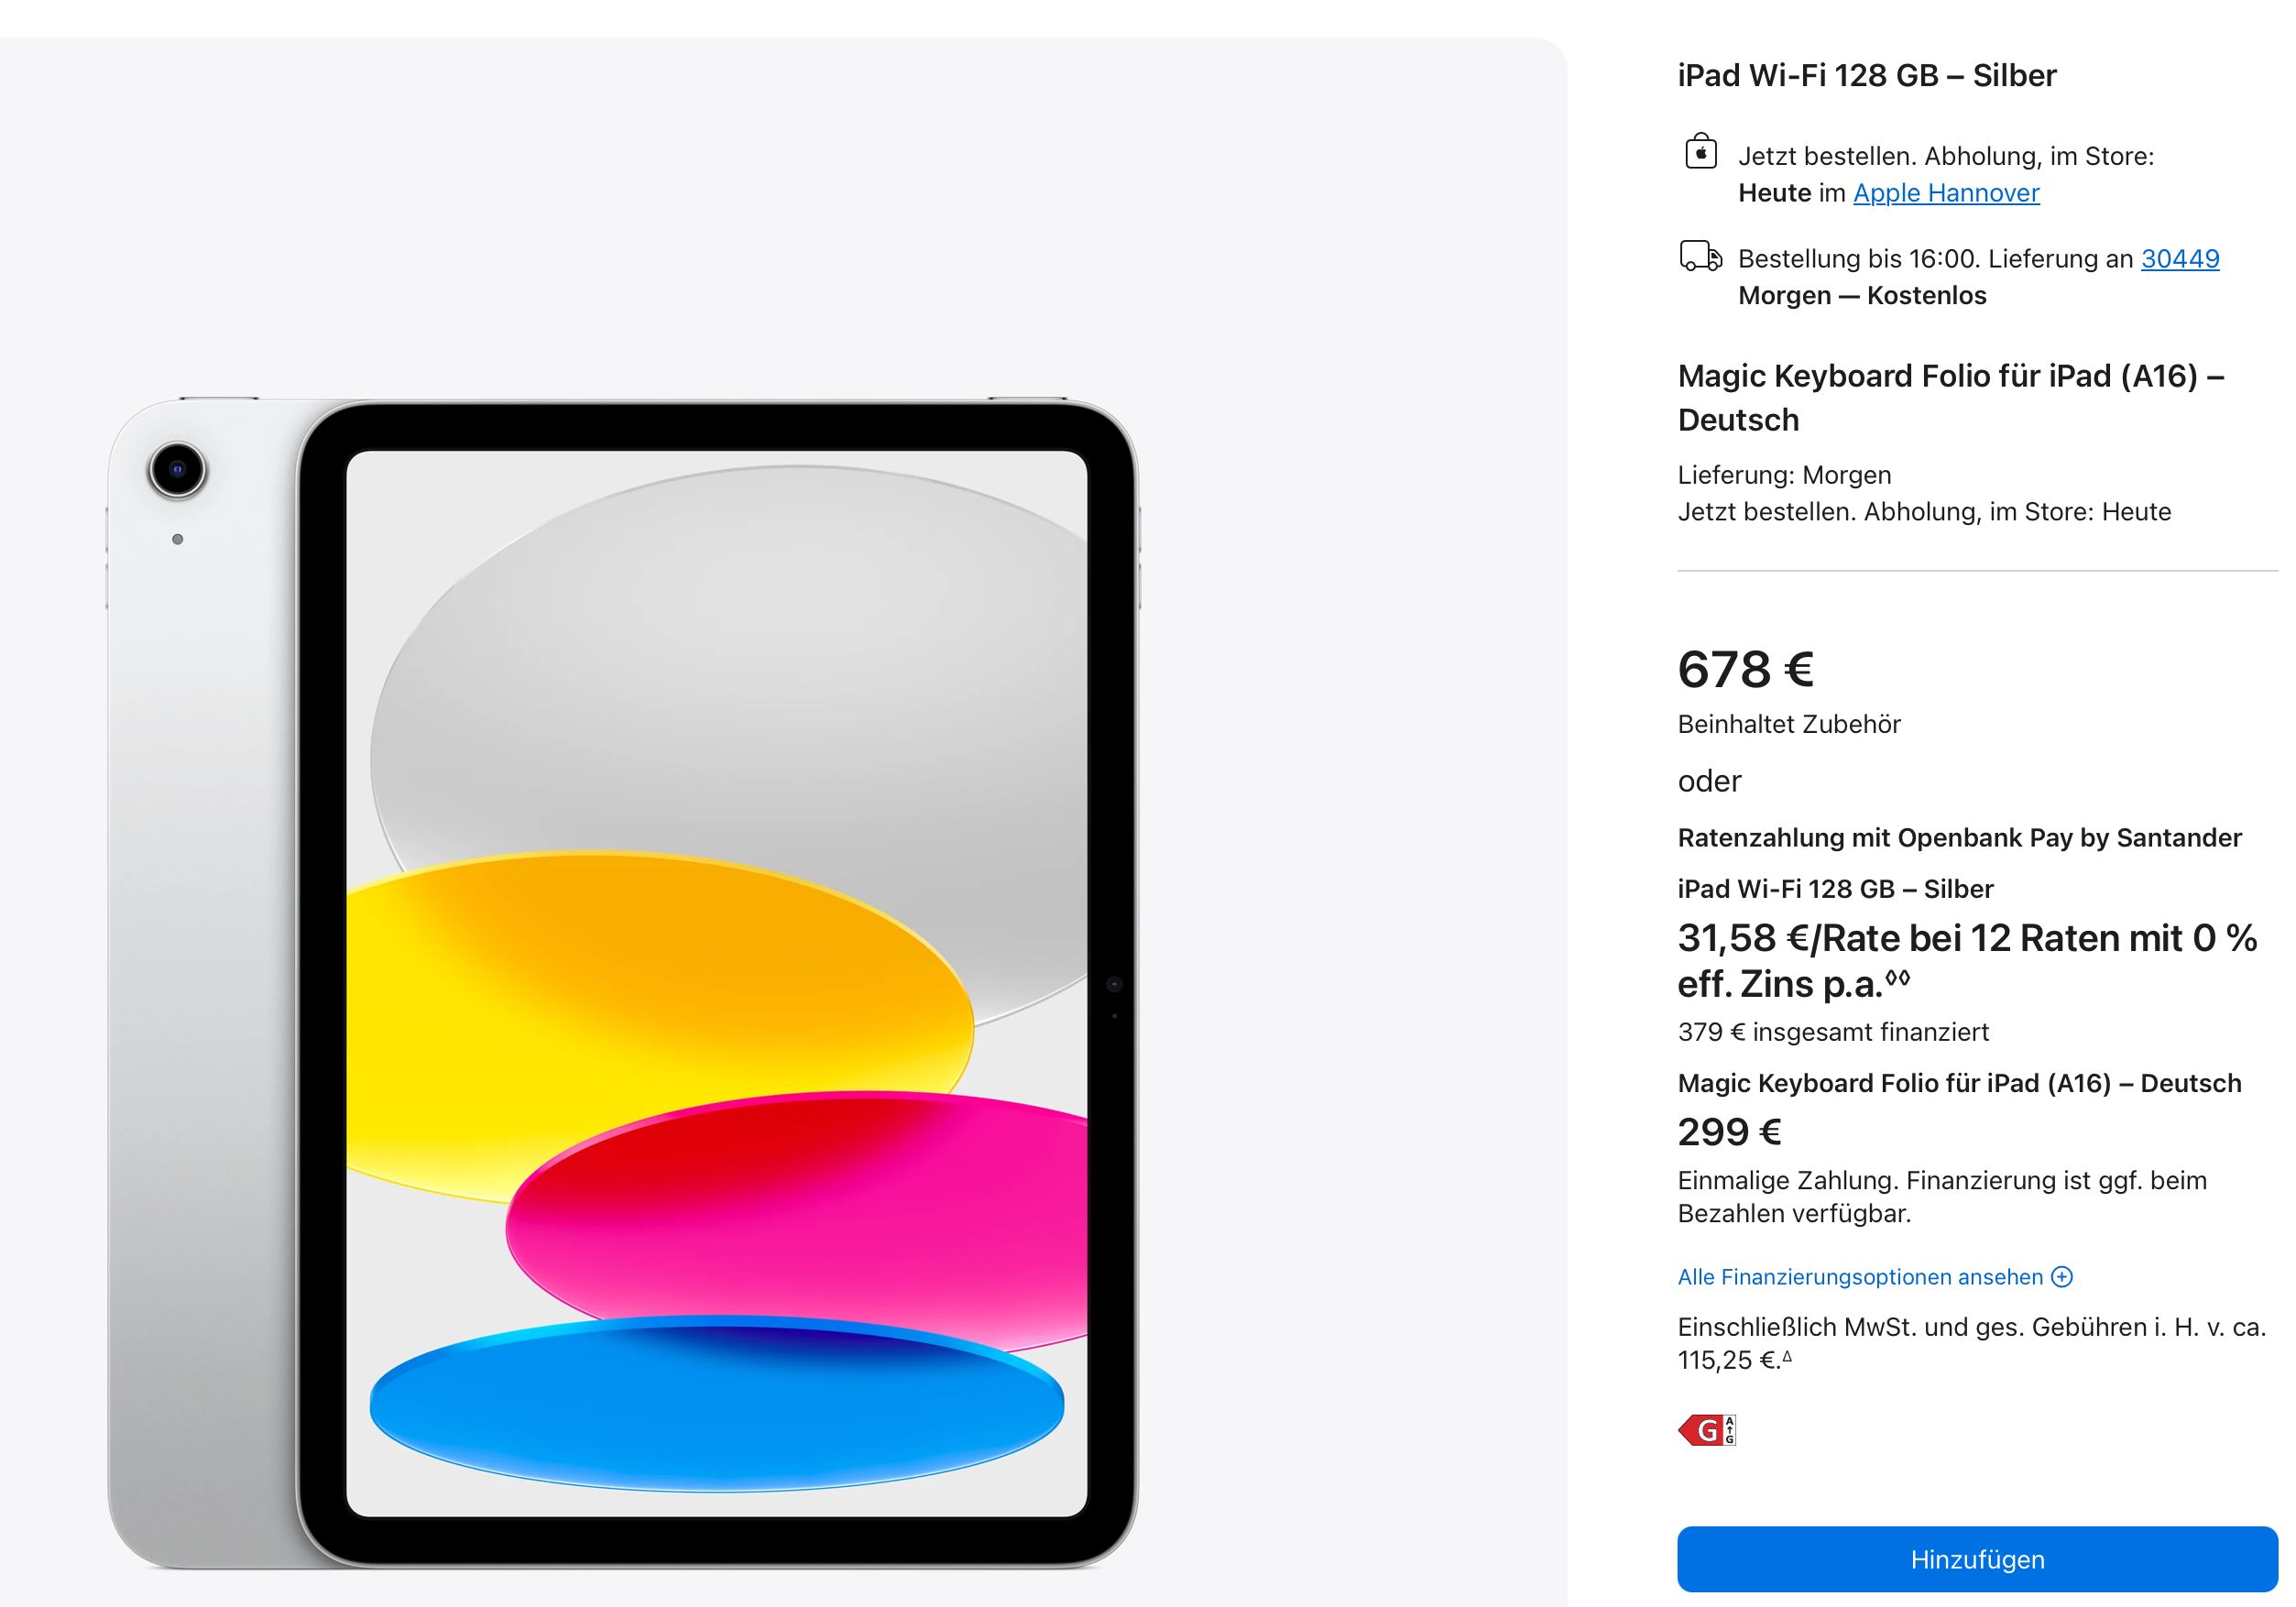Click the Morgen — Kostenlos delivery text

click(1862, 296)
